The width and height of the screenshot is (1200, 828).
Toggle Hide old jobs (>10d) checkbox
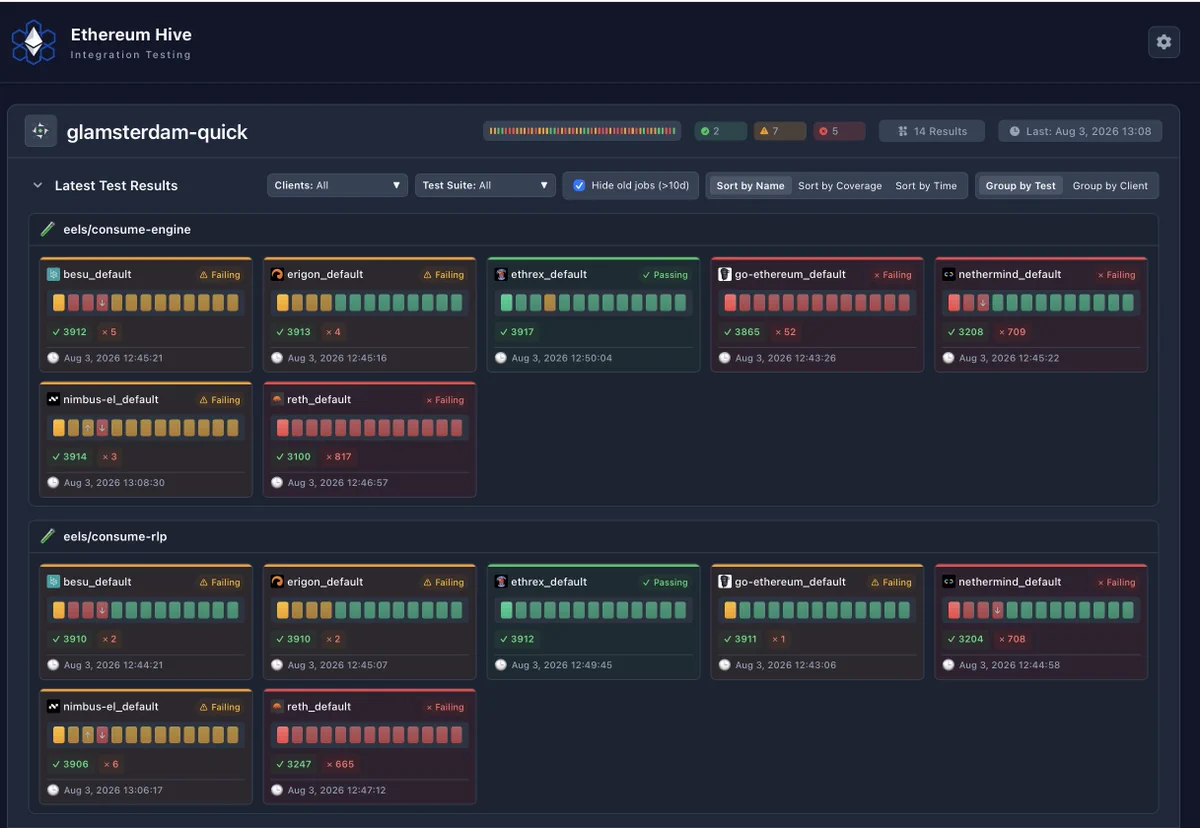pyautogui.click(x=579, y=185)
